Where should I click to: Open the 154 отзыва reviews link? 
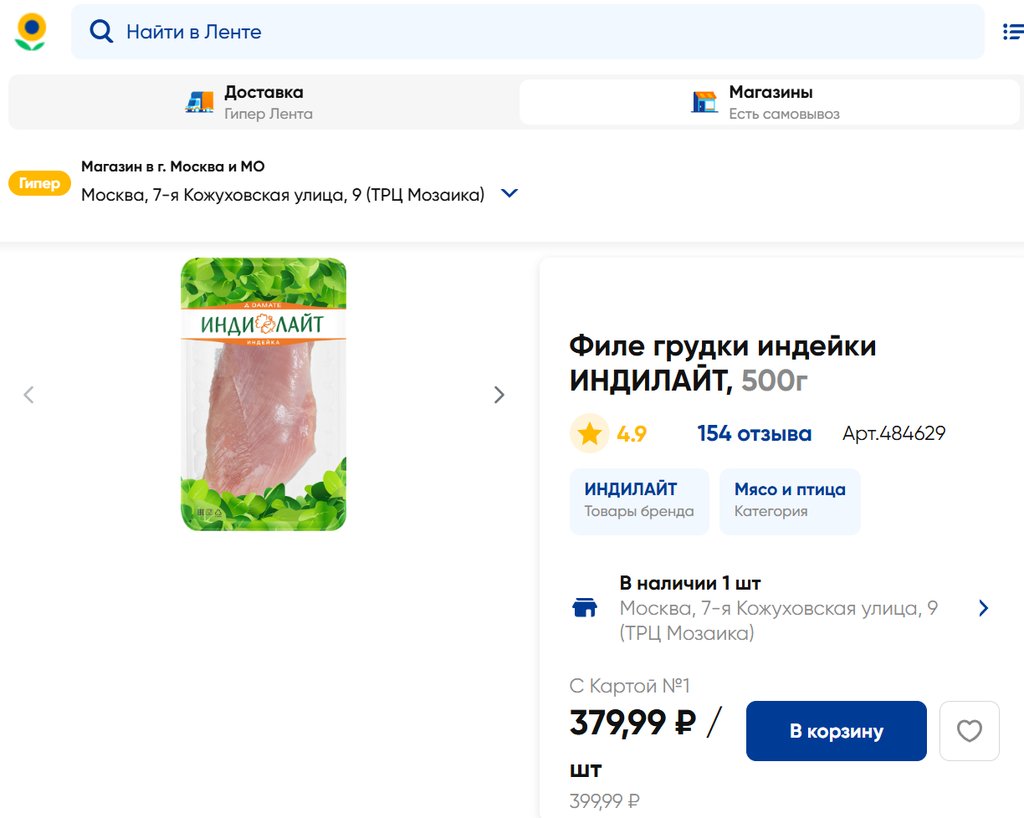754,434
